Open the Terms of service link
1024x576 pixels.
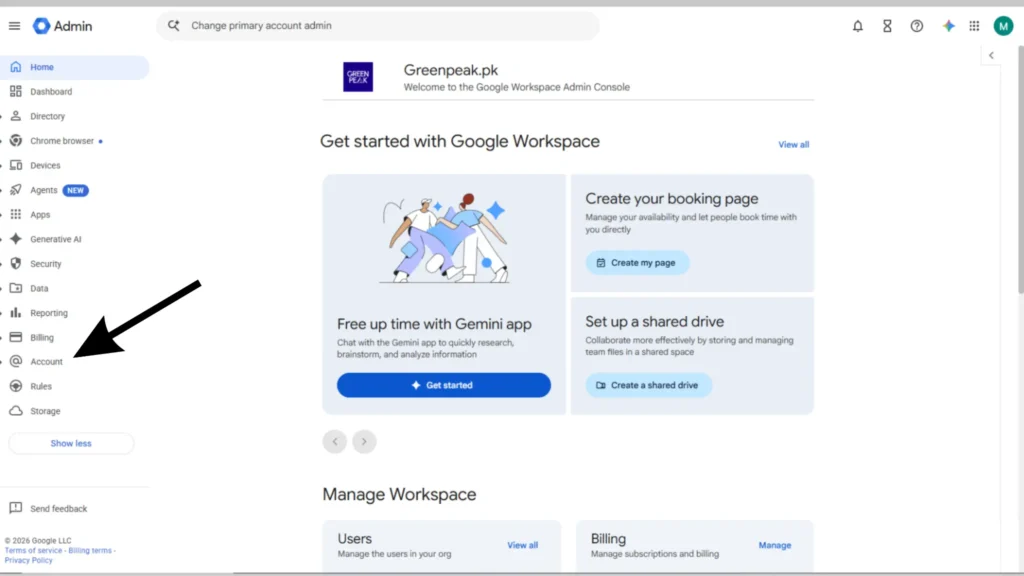[x=33, y=551]
